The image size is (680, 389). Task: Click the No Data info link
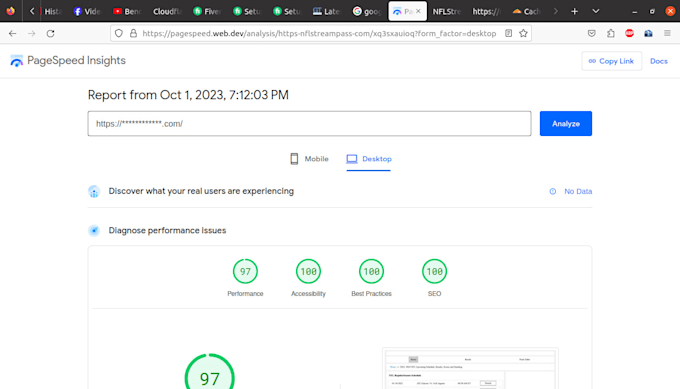pos(571,191)
